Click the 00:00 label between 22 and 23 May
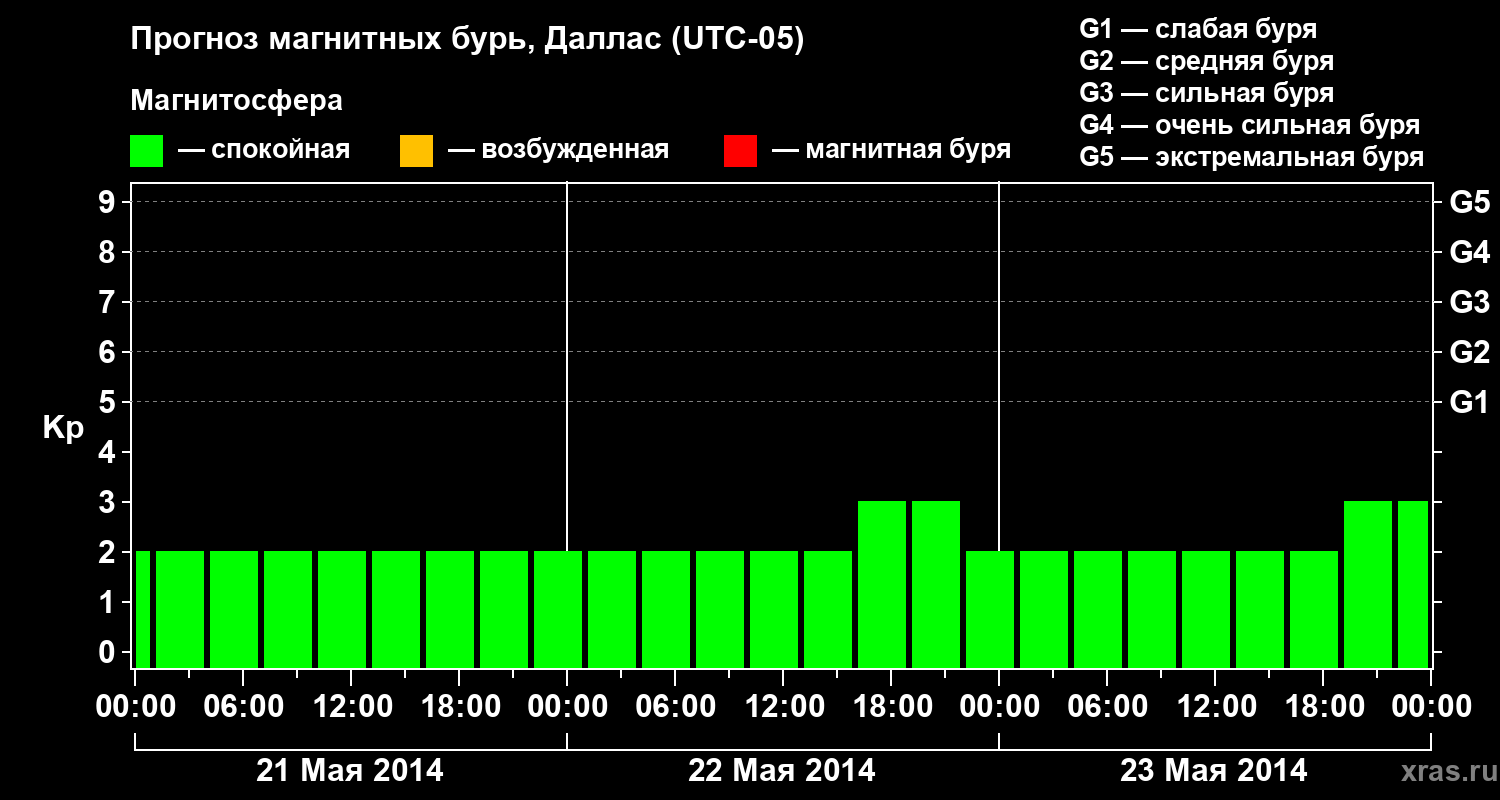Screen dimensions: 1500x800 point(999,706)
